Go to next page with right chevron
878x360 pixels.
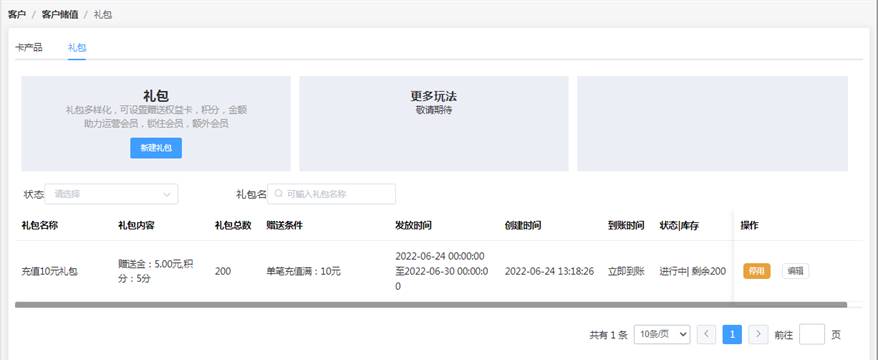point(758,334)
